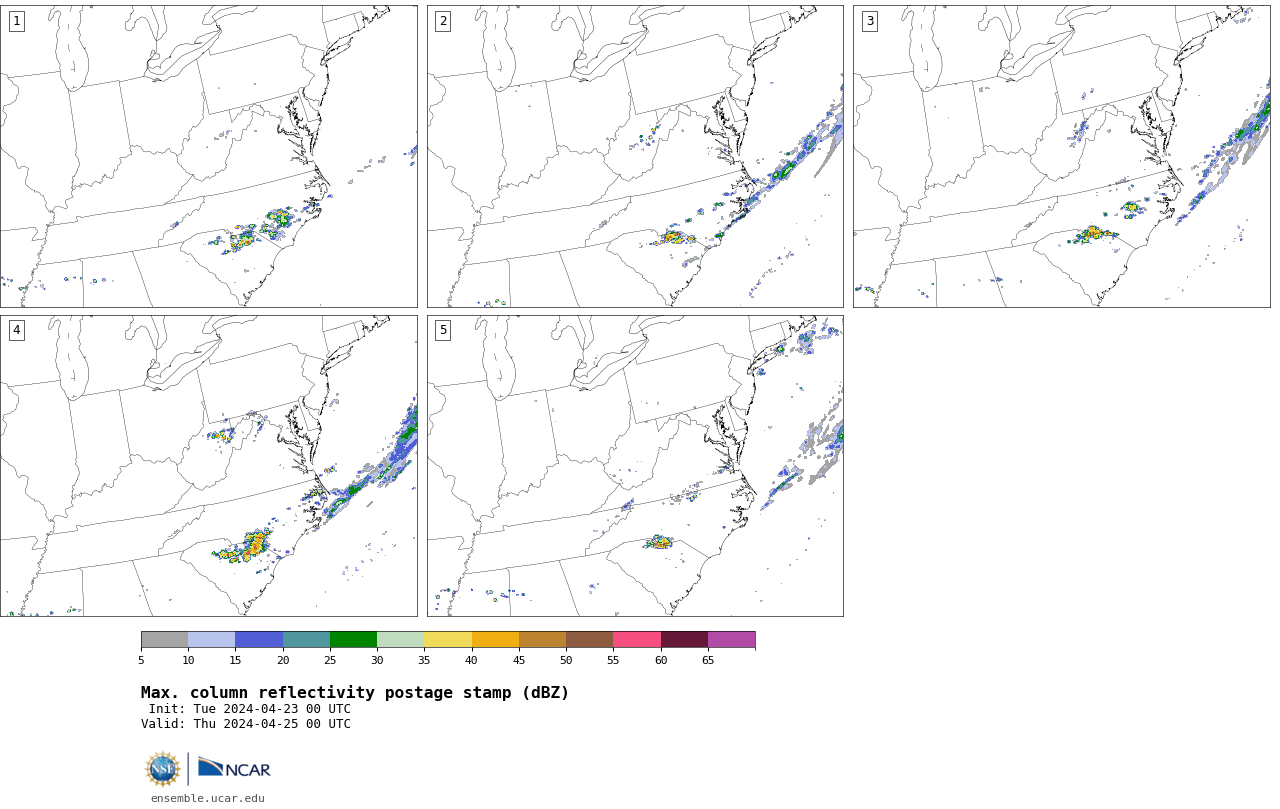Select the light lavender 10-15 dBZ swatch

[x=211, y=640]
